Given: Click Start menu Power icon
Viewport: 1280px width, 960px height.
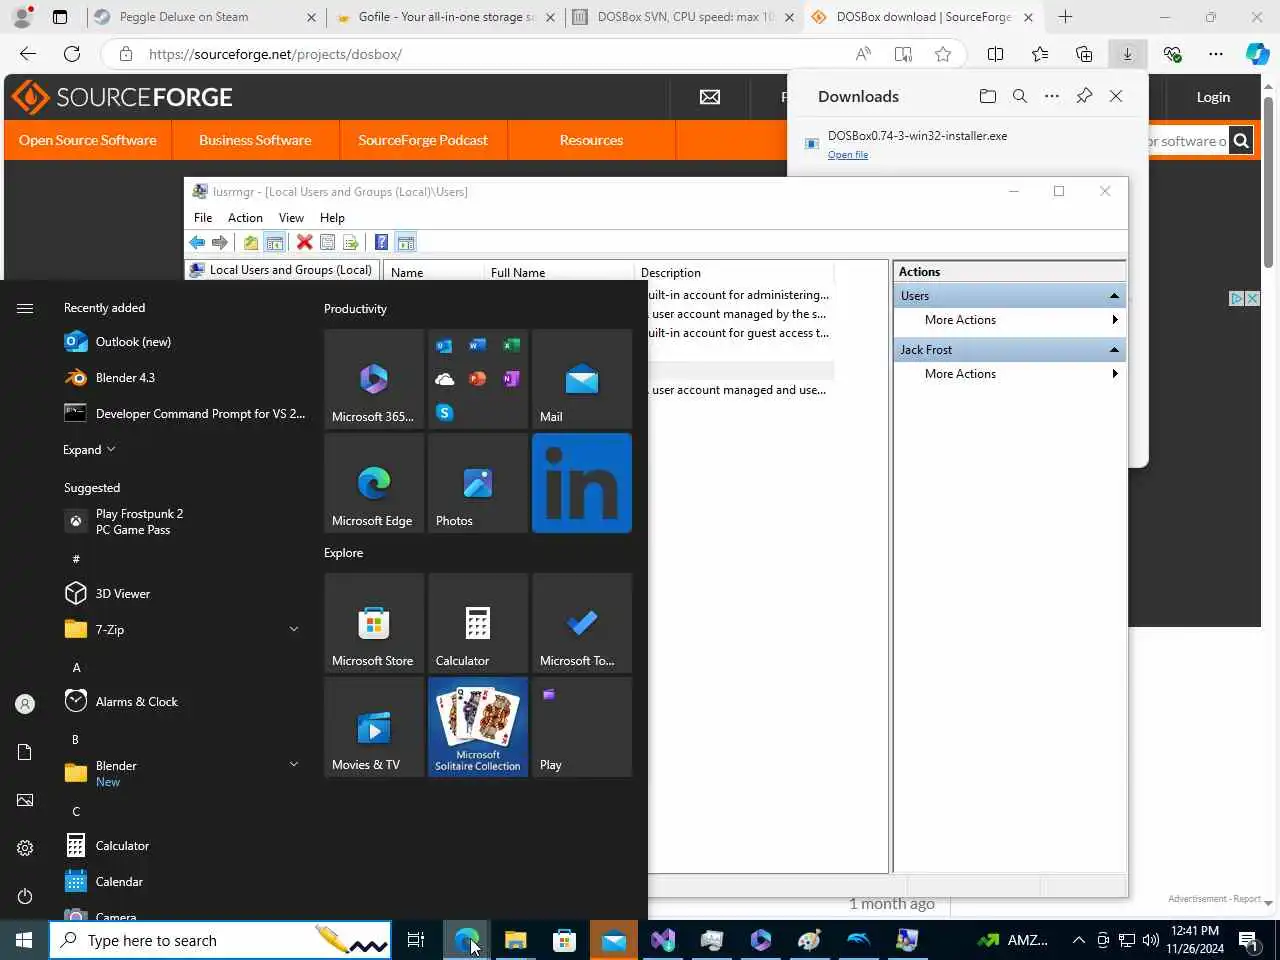Looking at the screenshot, I should [25, 896].
